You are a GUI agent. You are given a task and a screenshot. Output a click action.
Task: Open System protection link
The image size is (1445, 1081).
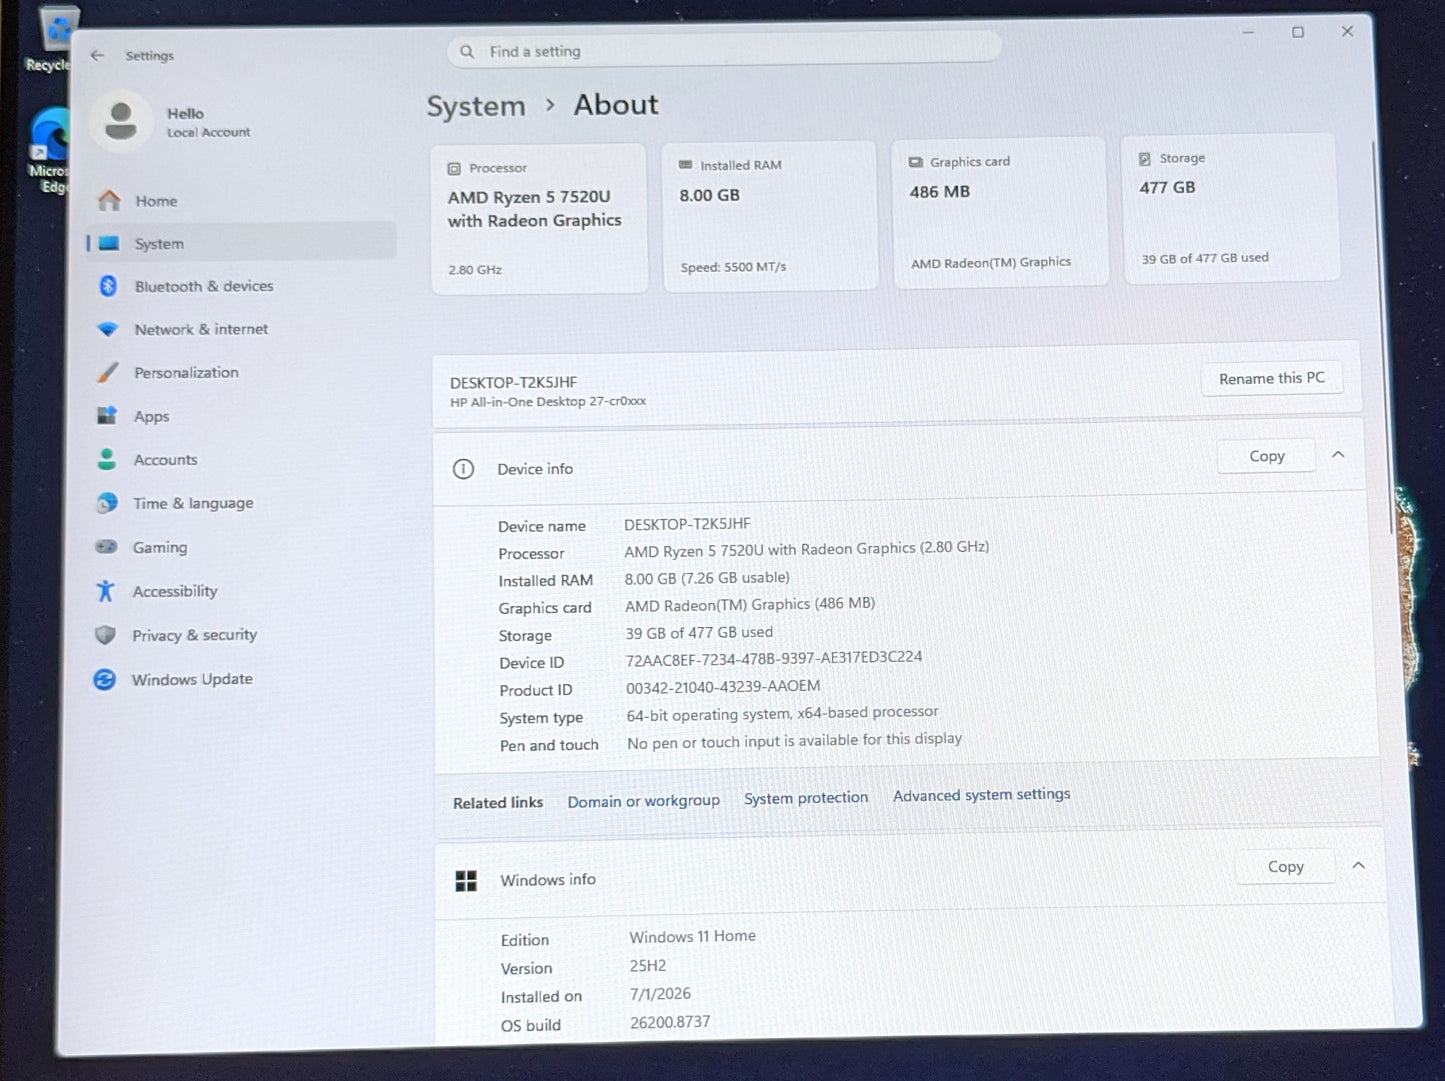tap(806, 798)
